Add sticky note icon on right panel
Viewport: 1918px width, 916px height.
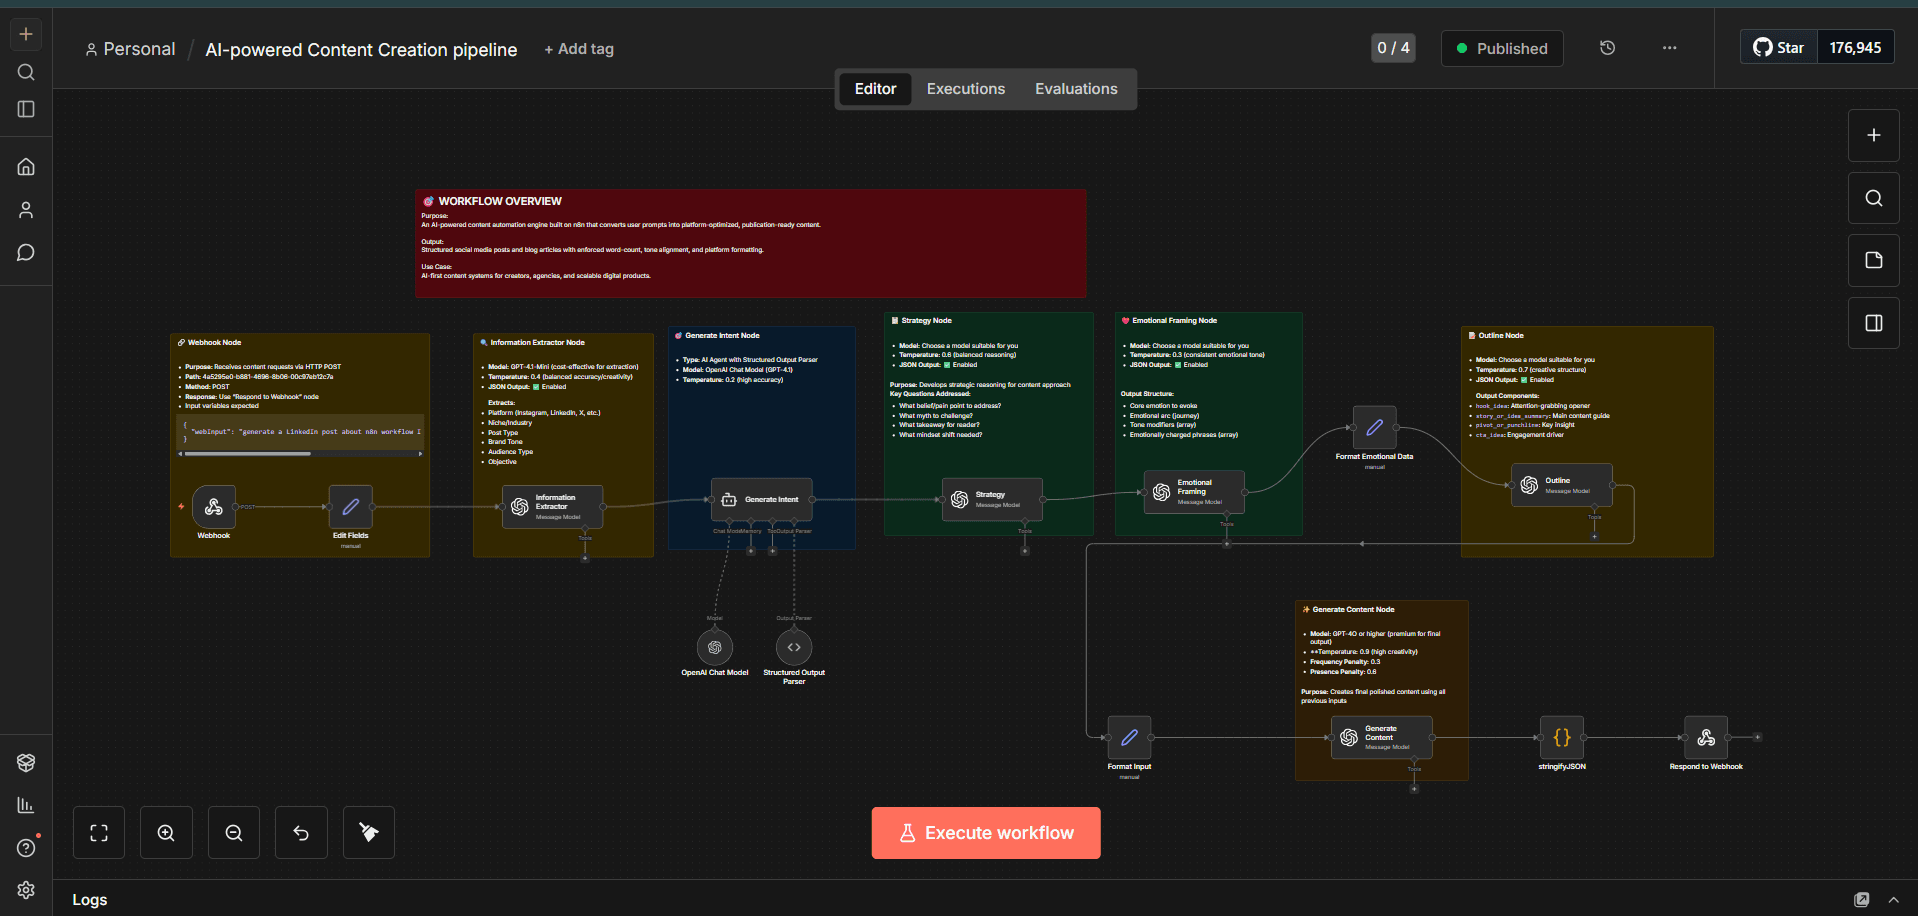click(1874, 260)
